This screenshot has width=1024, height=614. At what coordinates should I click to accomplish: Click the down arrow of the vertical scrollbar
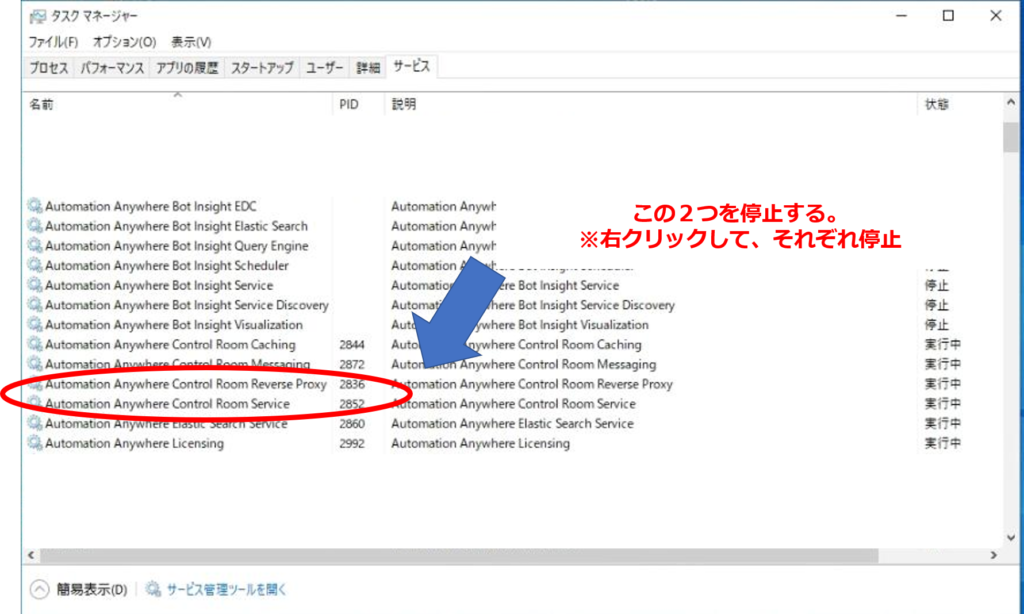click(1011, 538)
